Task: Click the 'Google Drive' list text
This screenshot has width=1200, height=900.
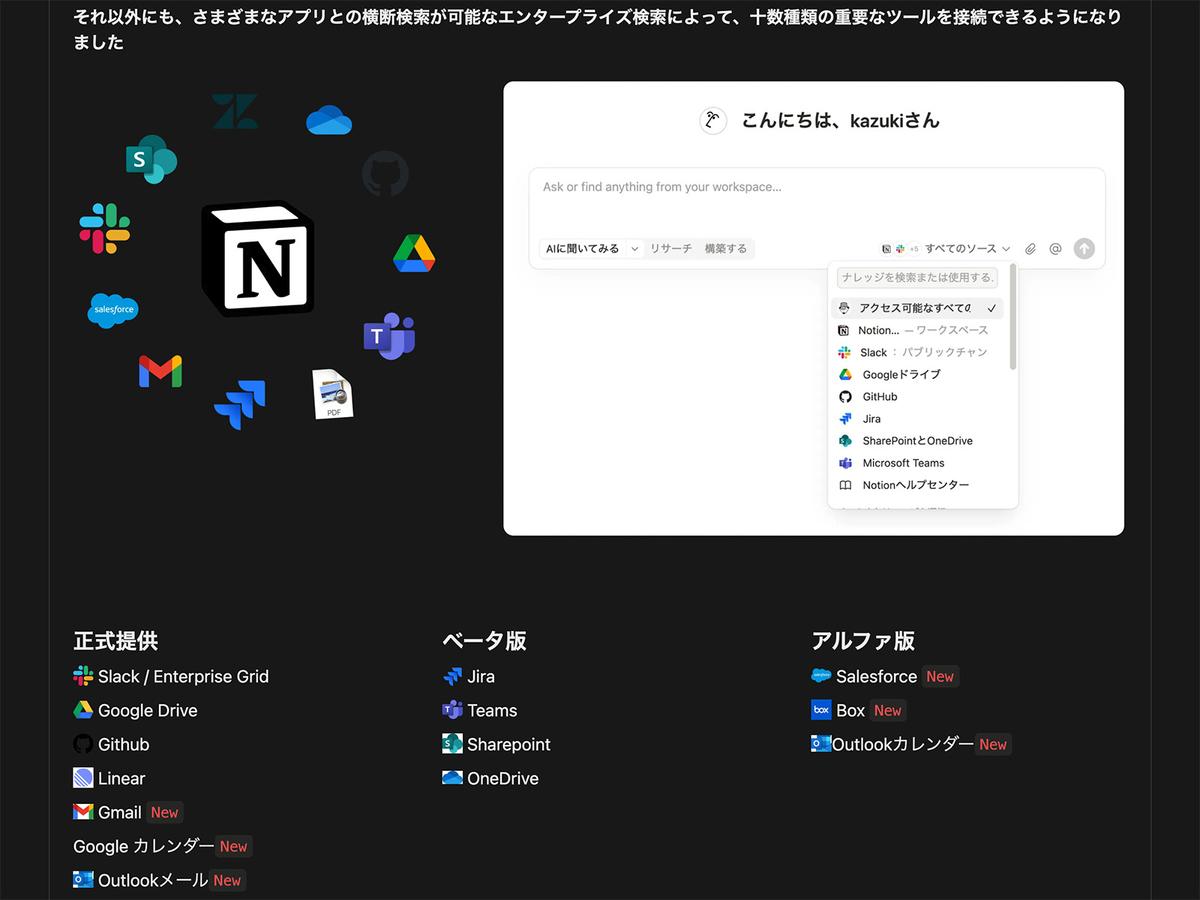Action: click(x=148, y=710)
